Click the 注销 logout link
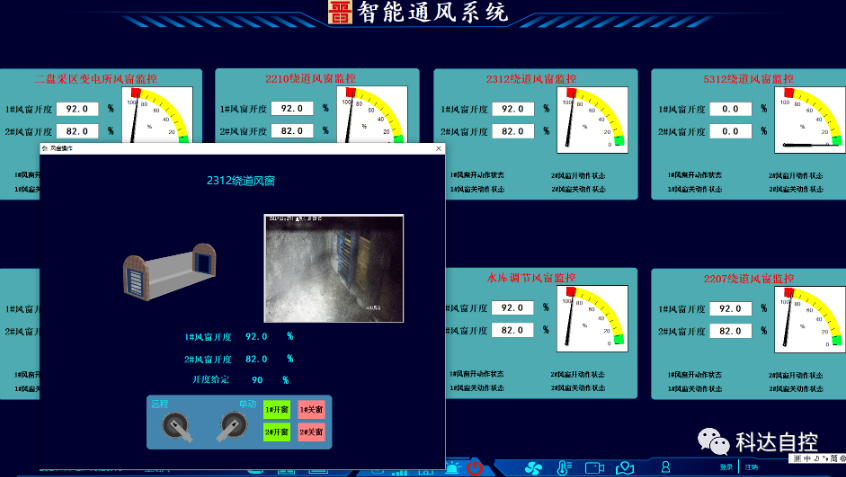This screenshot has width=846, height=477. [752, 467]
